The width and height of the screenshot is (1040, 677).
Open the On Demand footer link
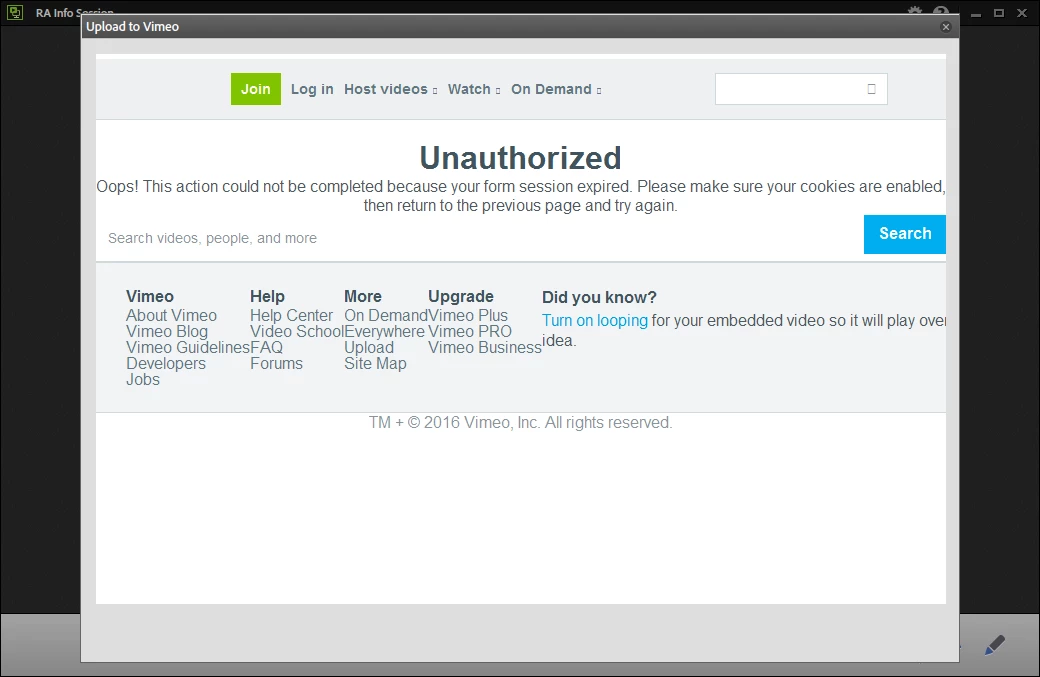point(385,316)
